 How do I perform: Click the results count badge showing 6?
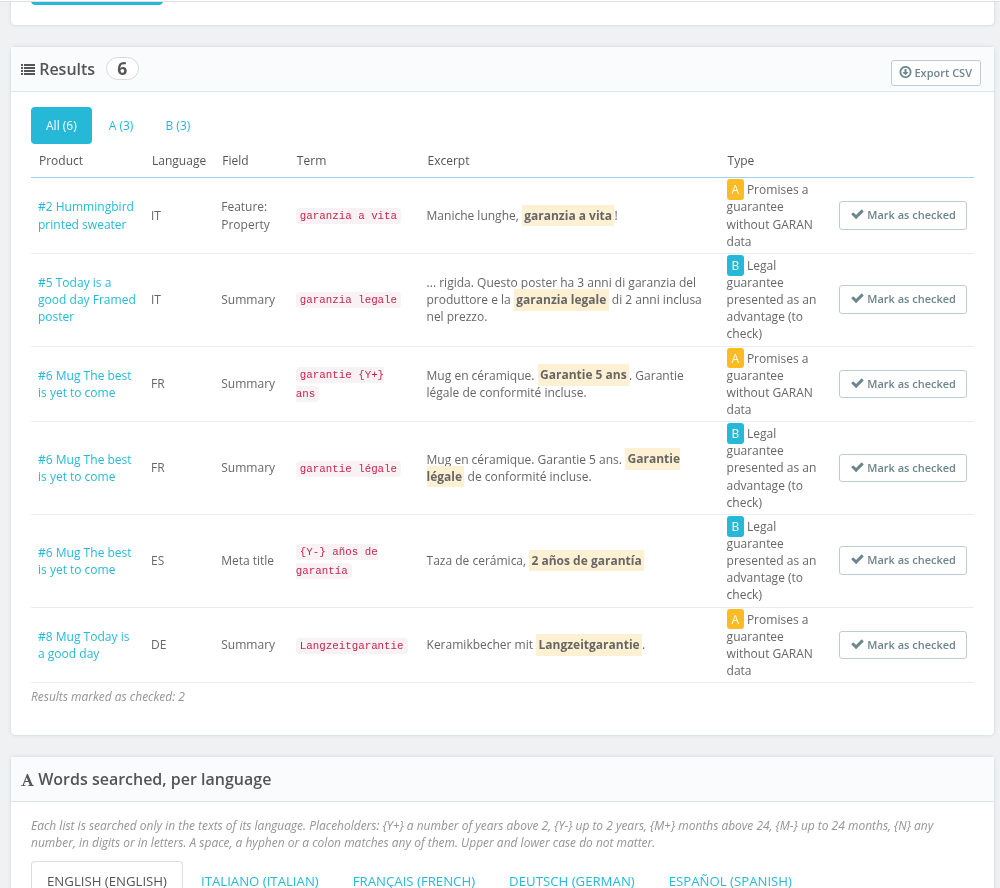tap(122, 69)
